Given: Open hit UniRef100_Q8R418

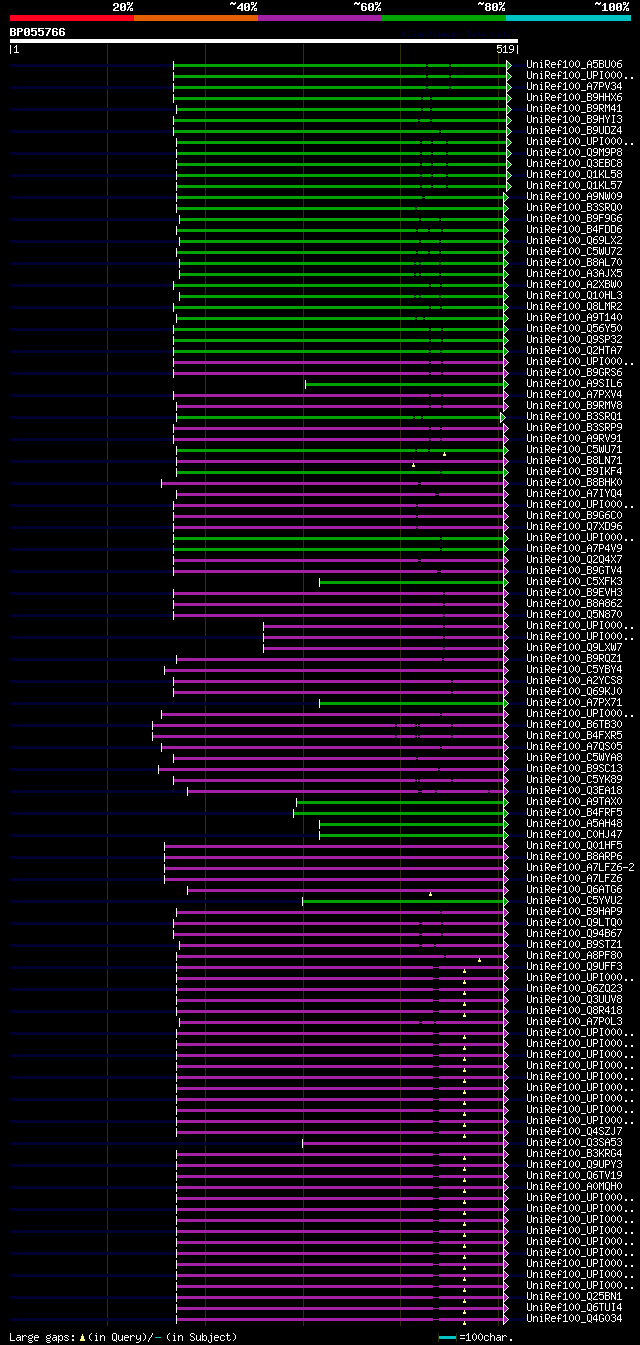Looking at the screenshot, I should (574, 1010).
